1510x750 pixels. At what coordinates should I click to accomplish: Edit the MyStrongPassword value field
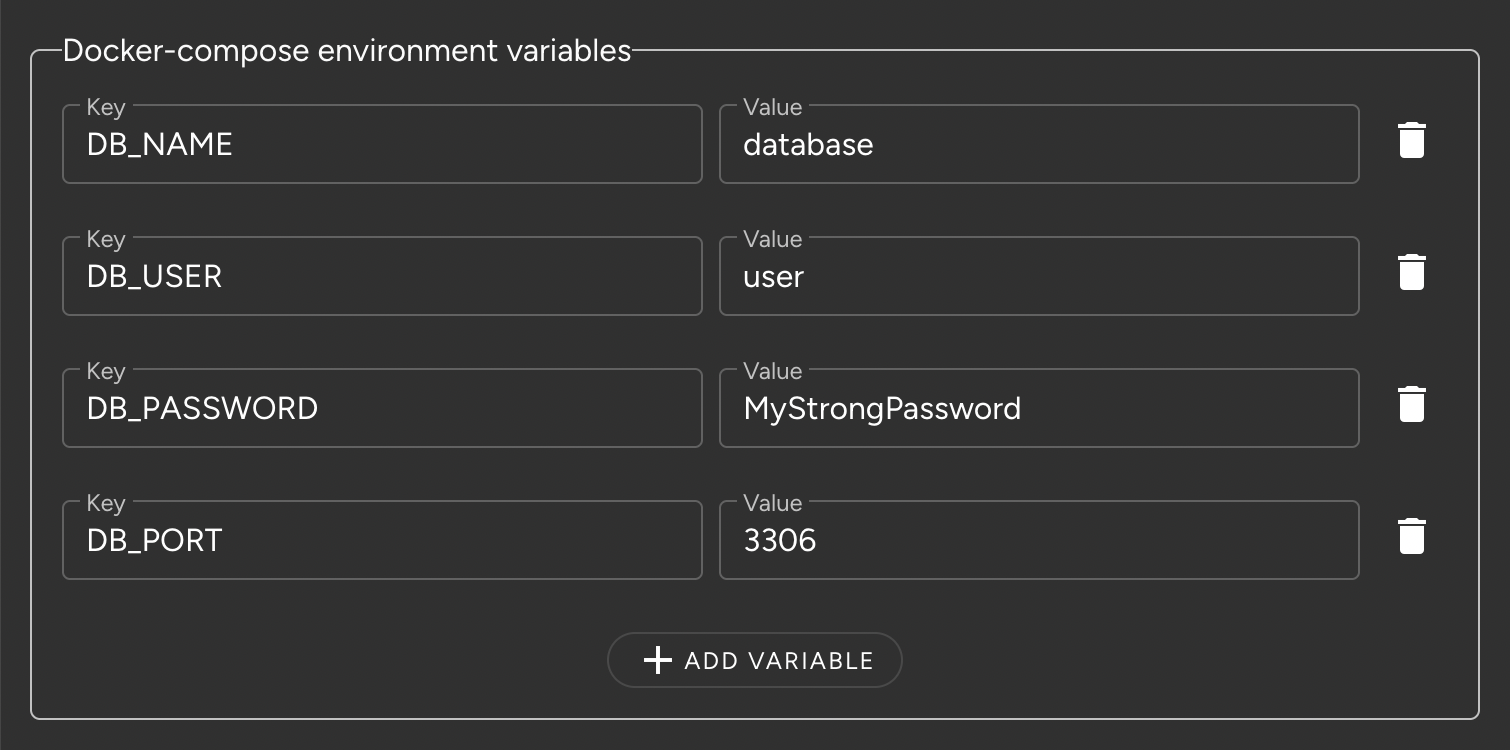click(x=1039, y=408)
